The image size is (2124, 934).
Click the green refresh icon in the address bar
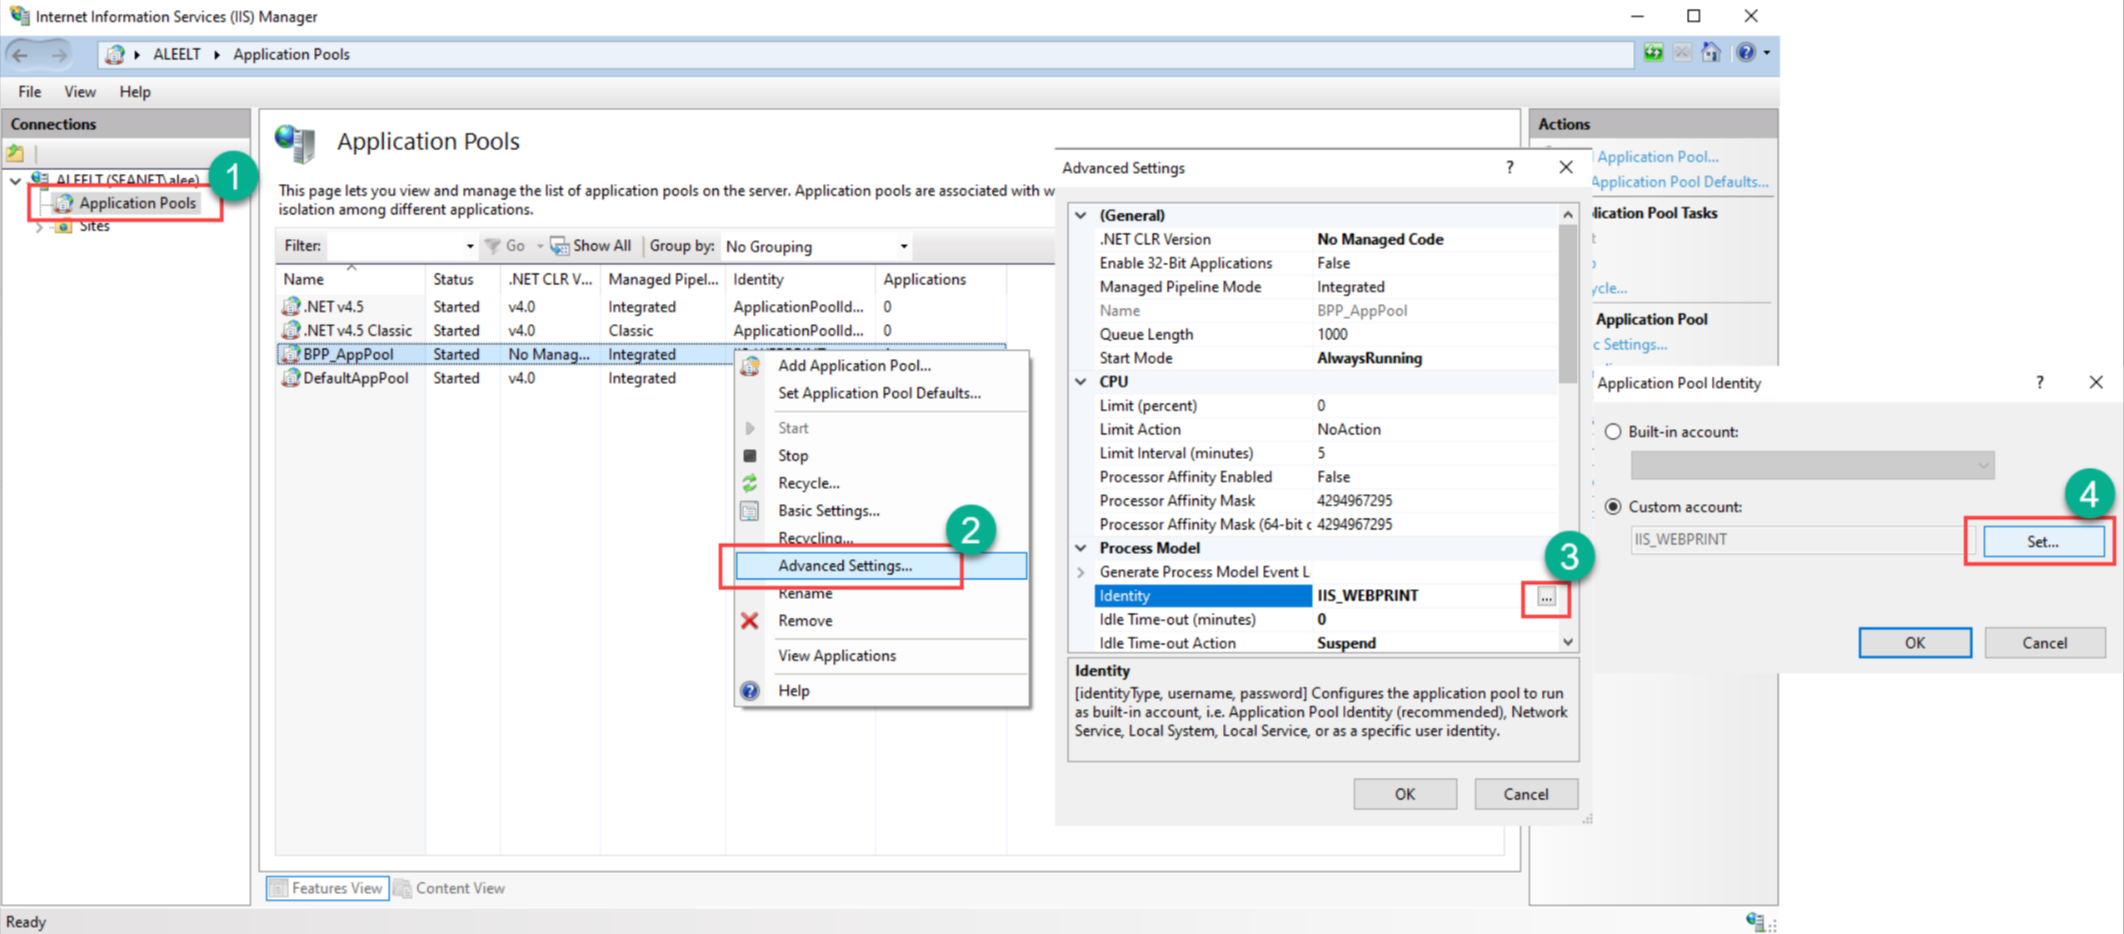click(x=1653, y=53)
